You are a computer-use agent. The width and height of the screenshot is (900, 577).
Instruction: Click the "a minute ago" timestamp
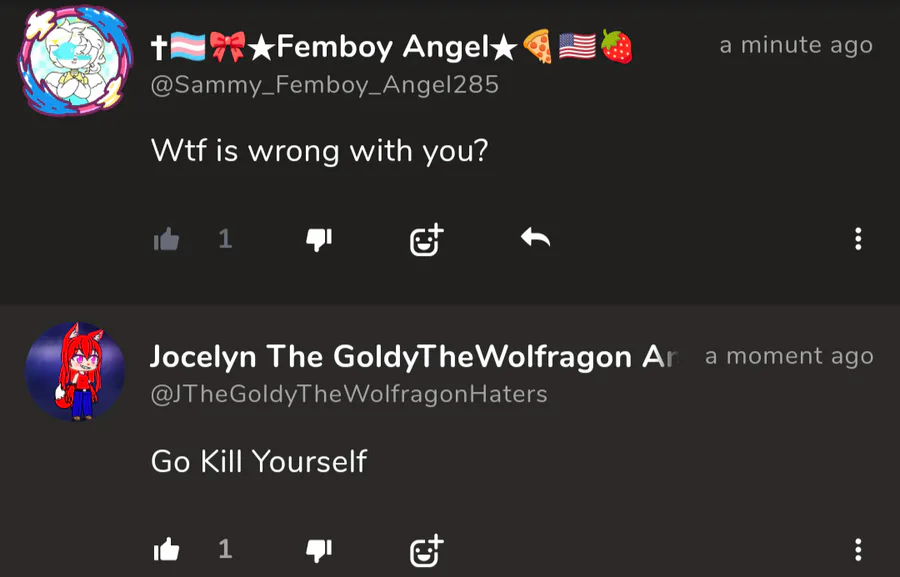[x=796, y=45]
